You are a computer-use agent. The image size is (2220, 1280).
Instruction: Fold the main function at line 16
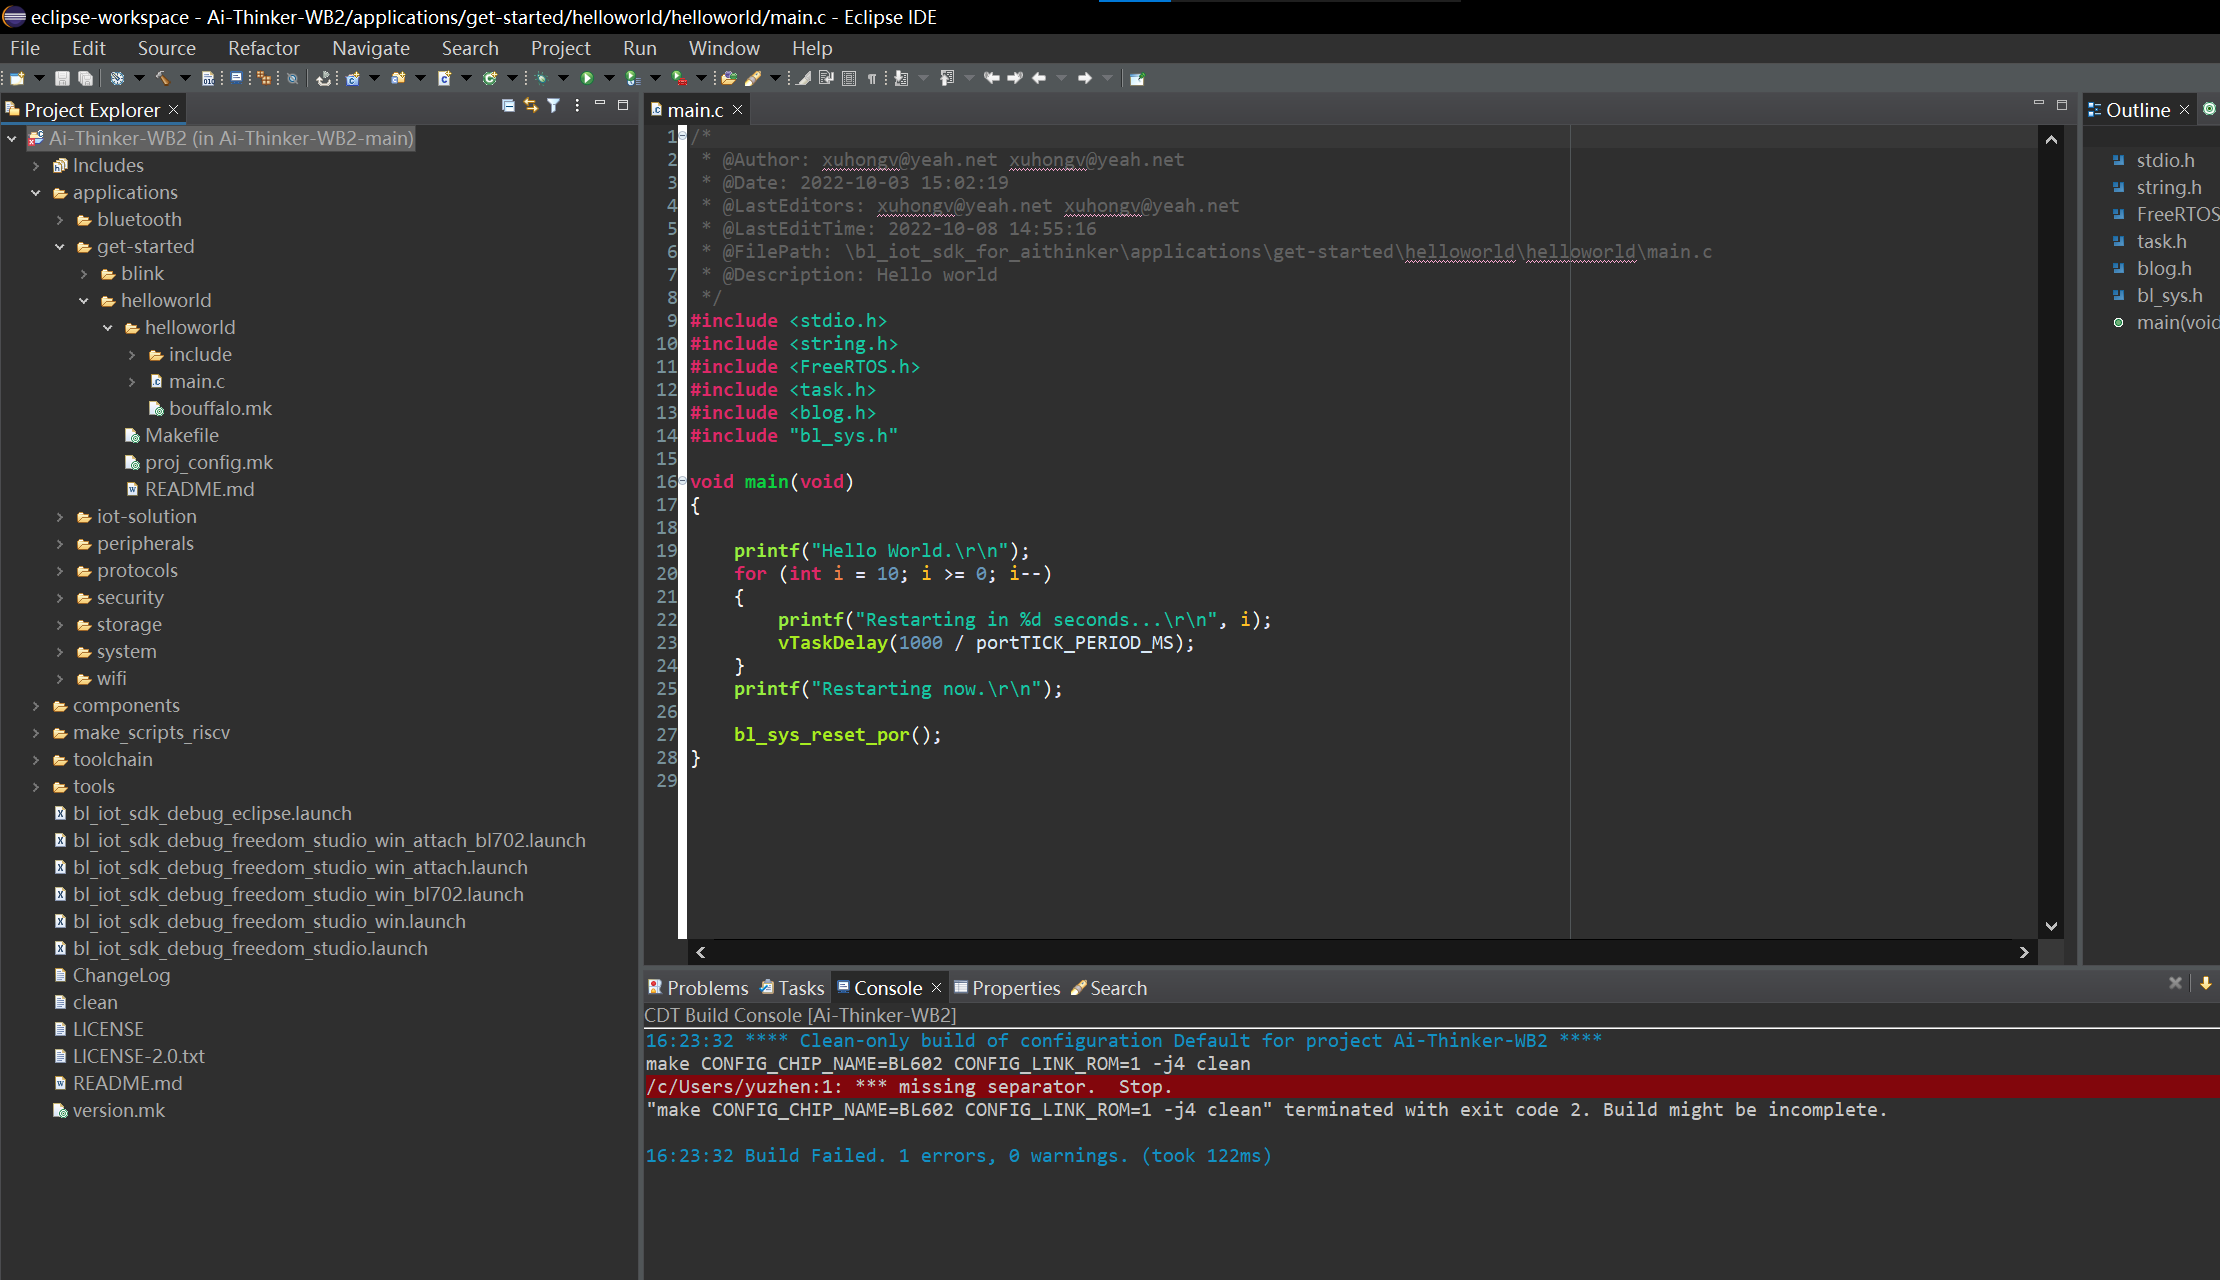coord(683,481)
